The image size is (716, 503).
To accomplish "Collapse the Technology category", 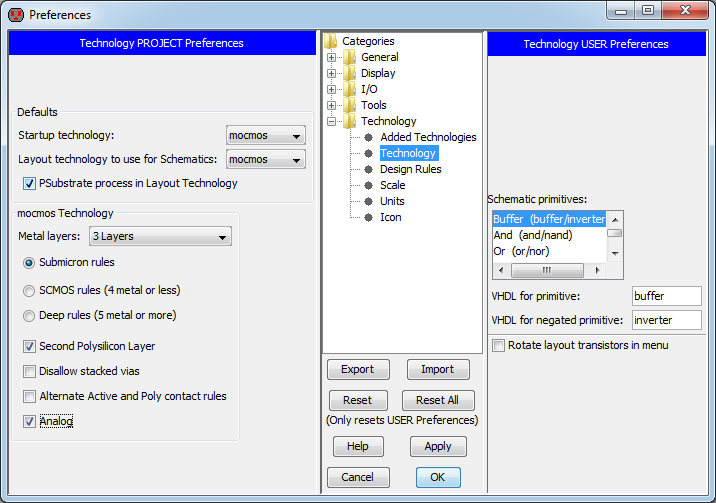I will [x=332, y=121].
